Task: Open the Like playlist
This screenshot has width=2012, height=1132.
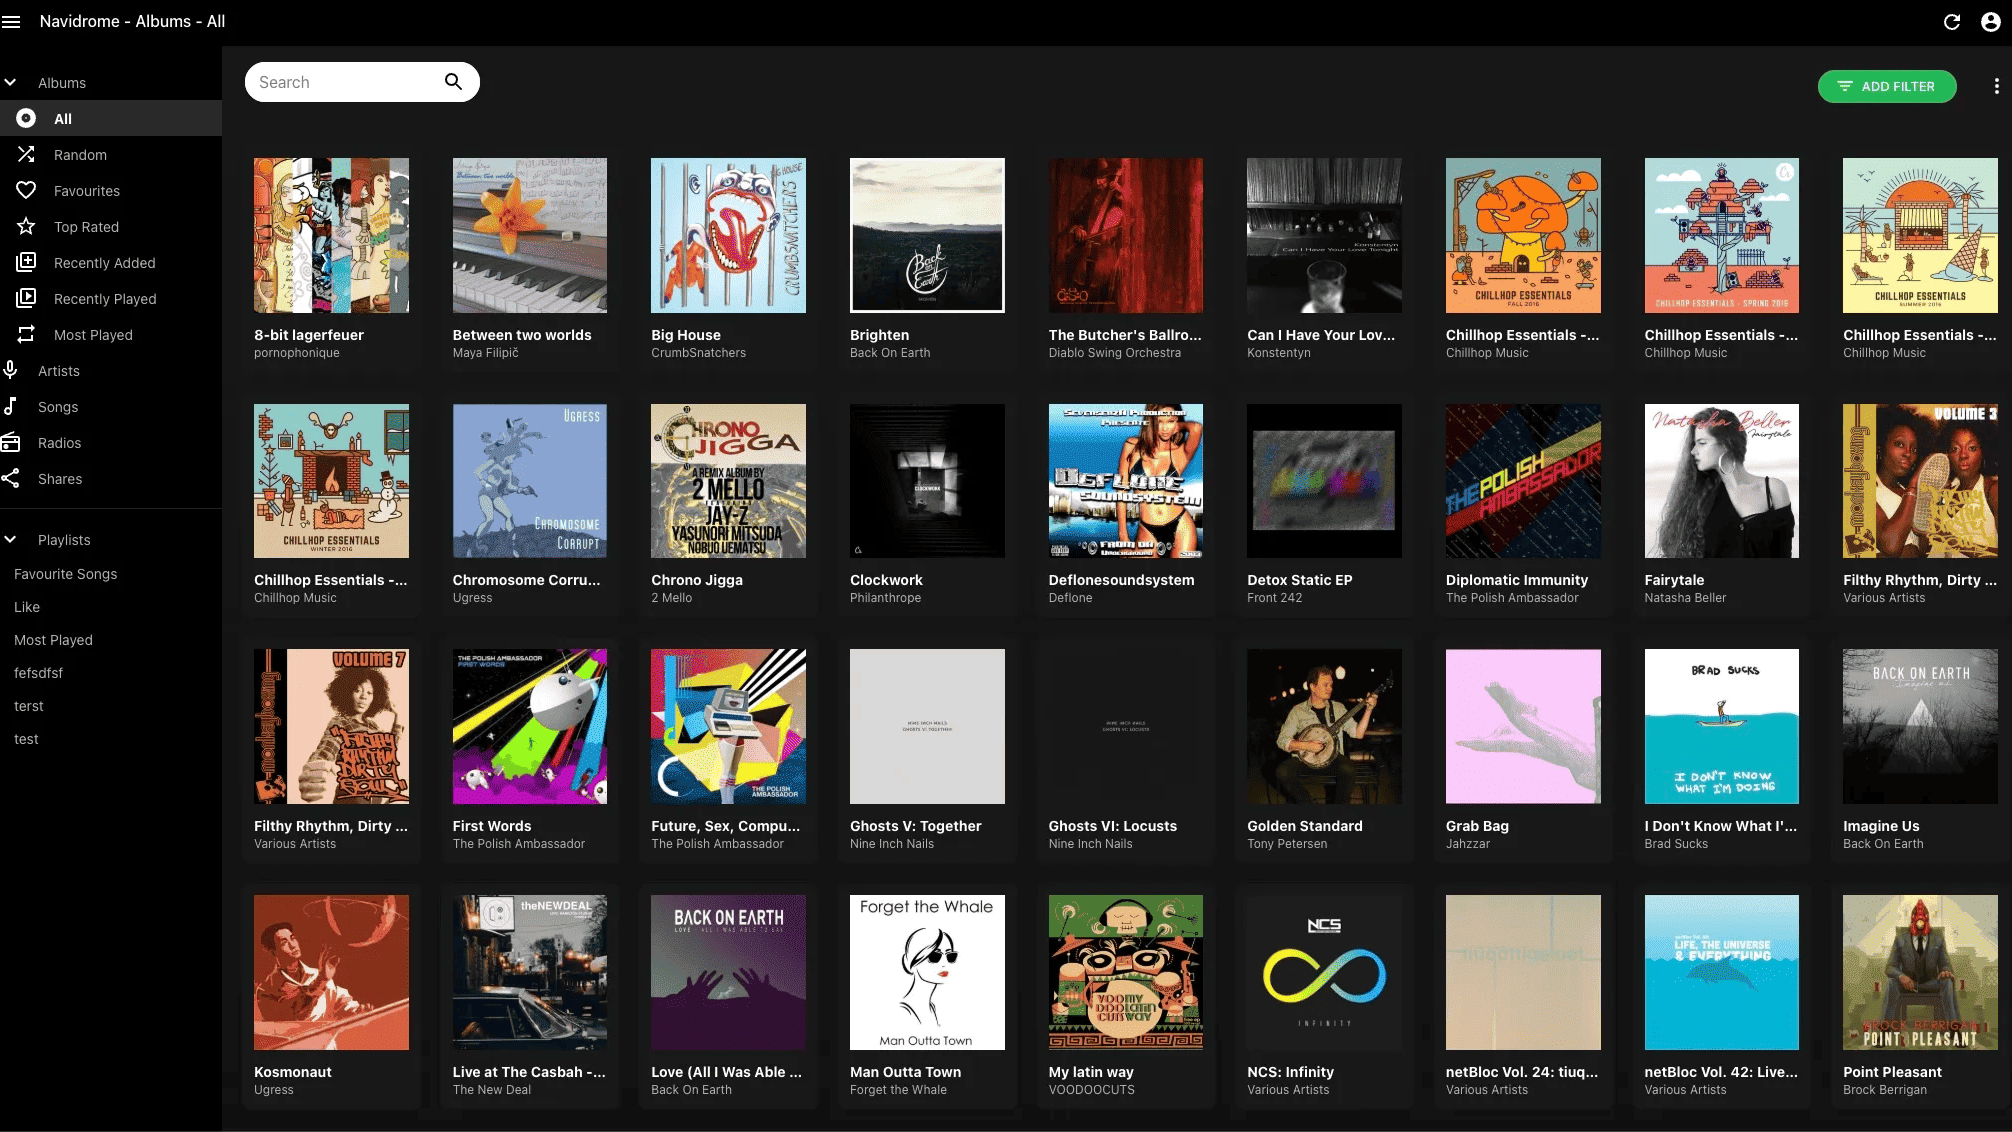Action: click(x=27, y=607)
